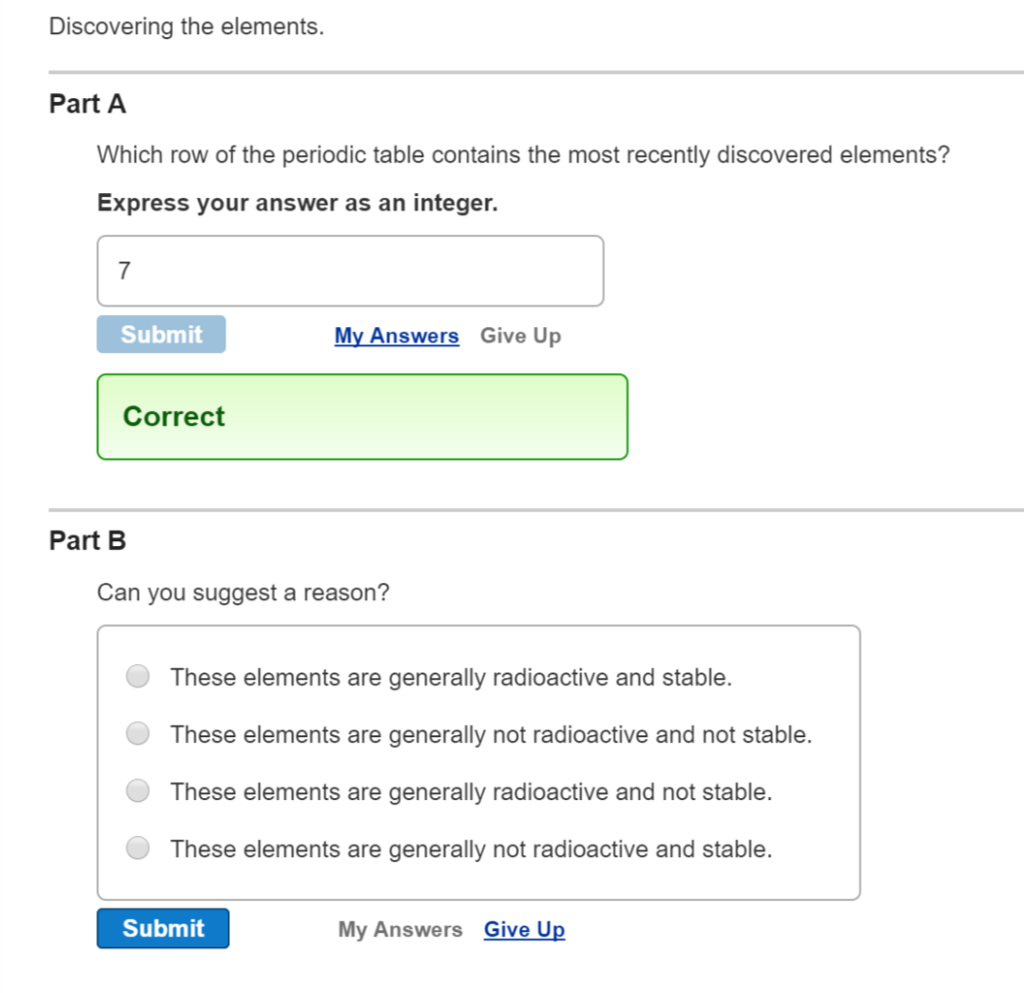Open My Answers for Part A
The height and width of the screenshot is (993, 1024).
click(396, 335)
